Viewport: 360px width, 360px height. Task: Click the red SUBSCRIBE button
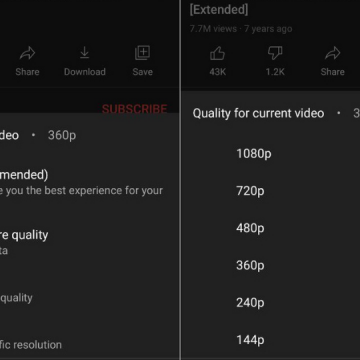tap(134, 109)
